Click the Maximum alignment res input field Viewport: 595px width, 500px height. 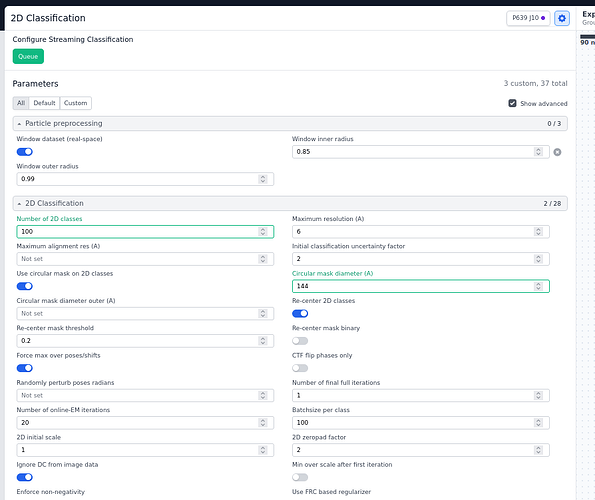(145, 259)
